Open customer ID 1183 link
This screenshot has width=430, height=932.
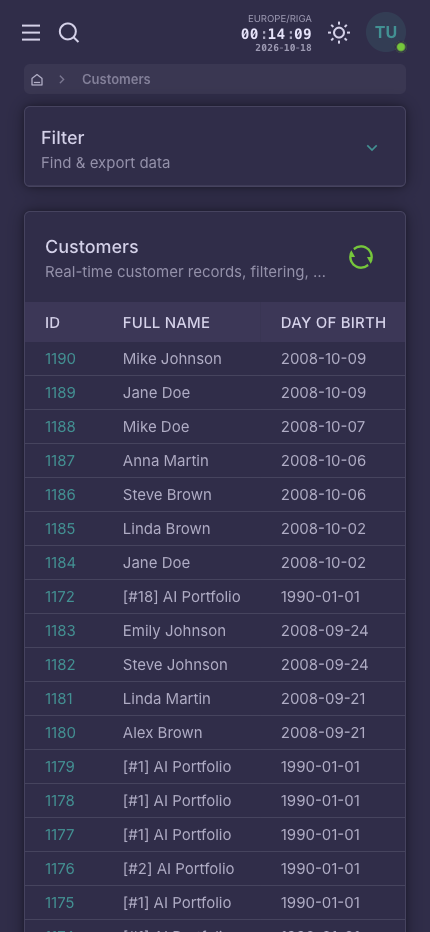click(60, 631)
